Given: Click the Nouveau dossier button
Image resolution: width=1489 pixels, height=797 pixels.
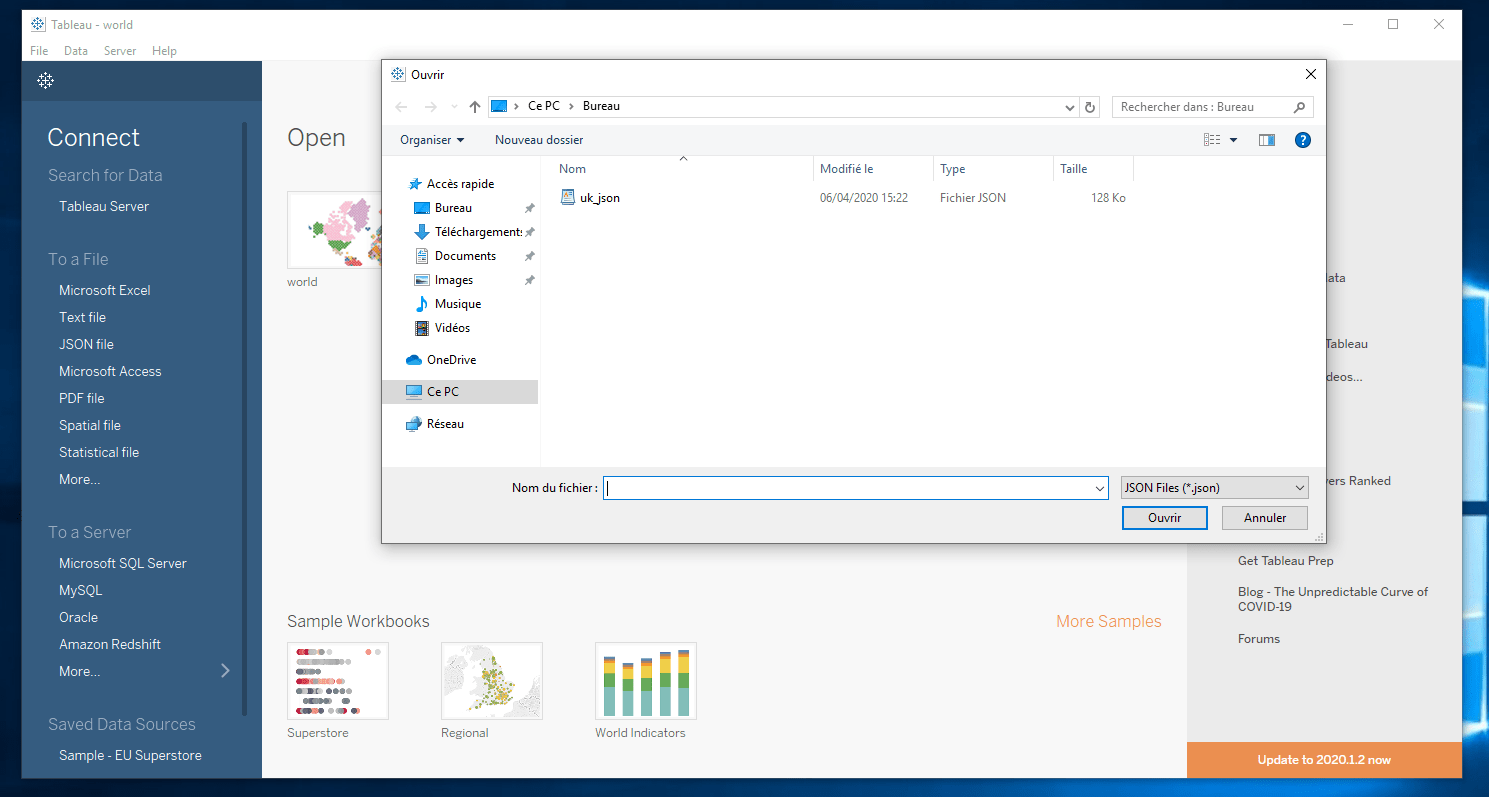Looking at the screenshot, I should [x=539, y=140].
